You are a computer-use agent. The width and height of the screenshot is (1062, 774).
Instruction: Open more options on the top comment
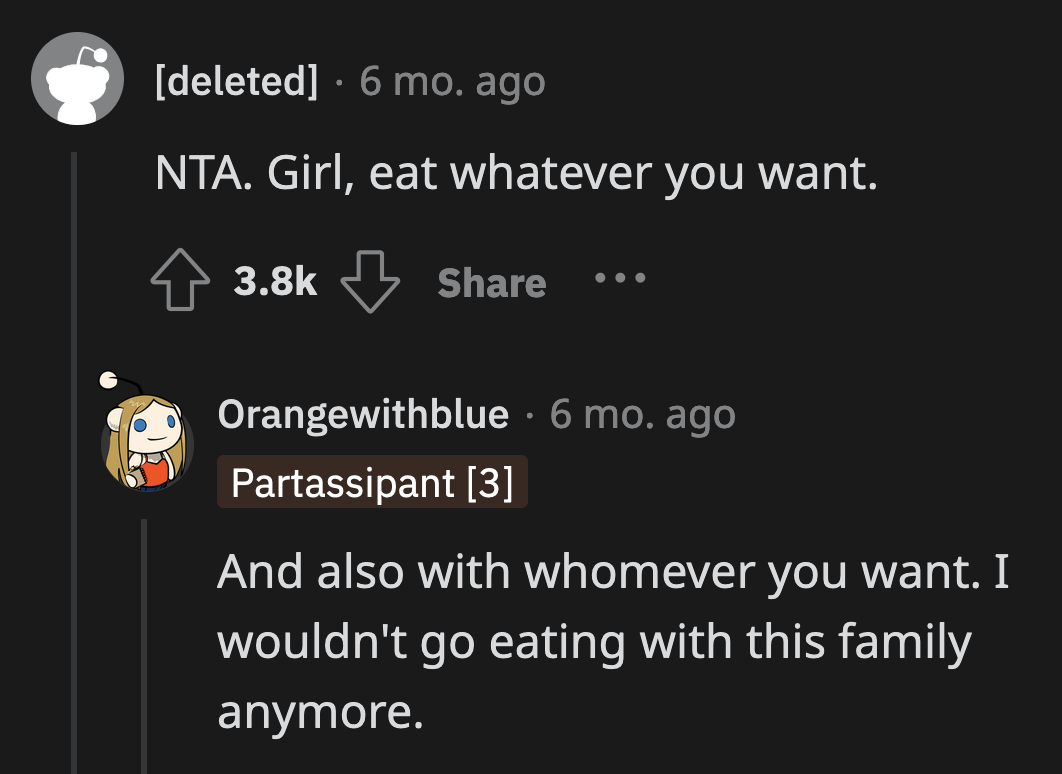point(620,281)
